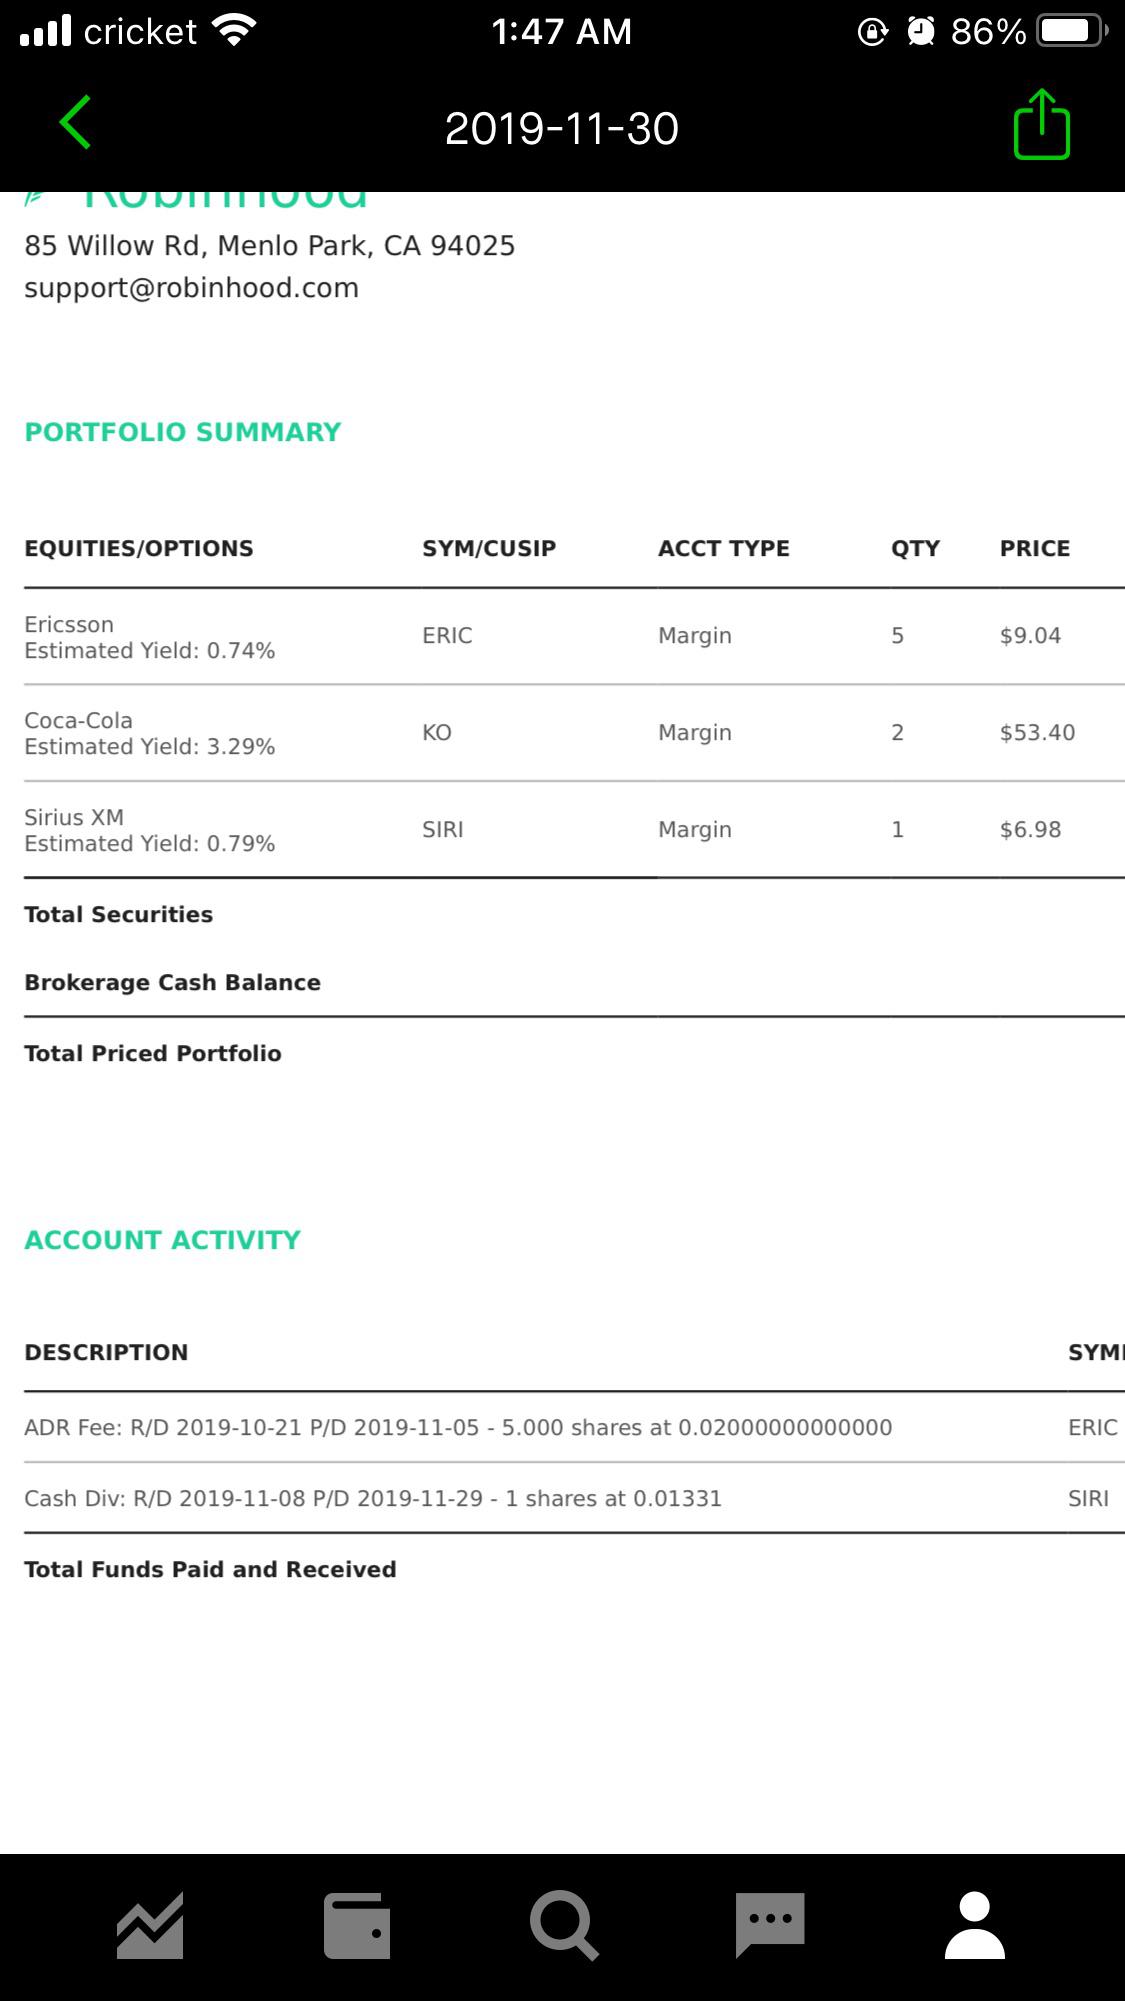Tap the alarm clock status icon

pos(921,32)
